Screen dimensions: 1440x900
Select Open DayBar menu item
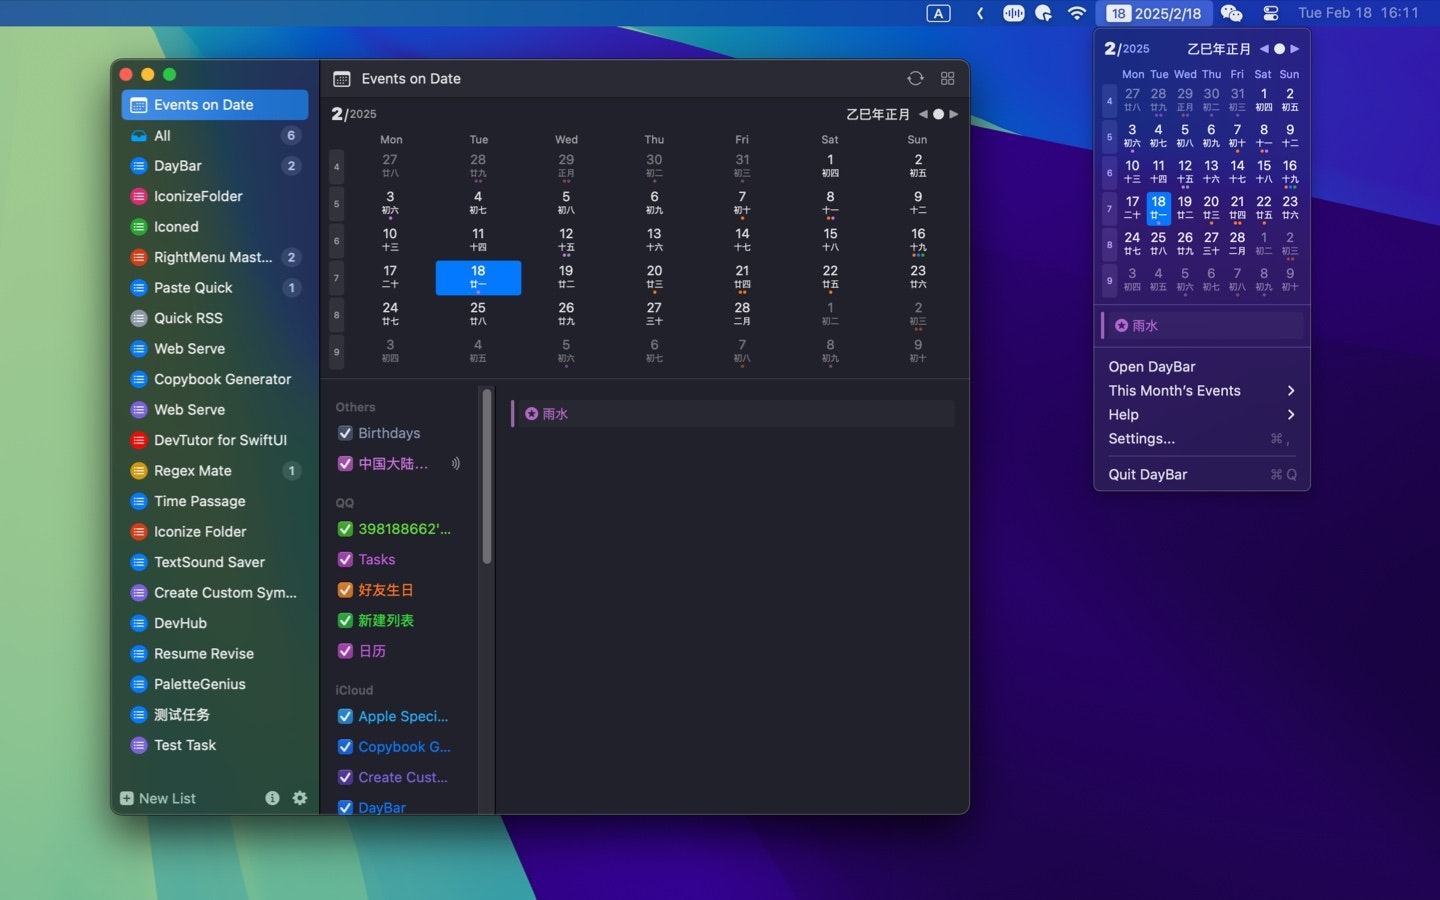(1152, 367)
